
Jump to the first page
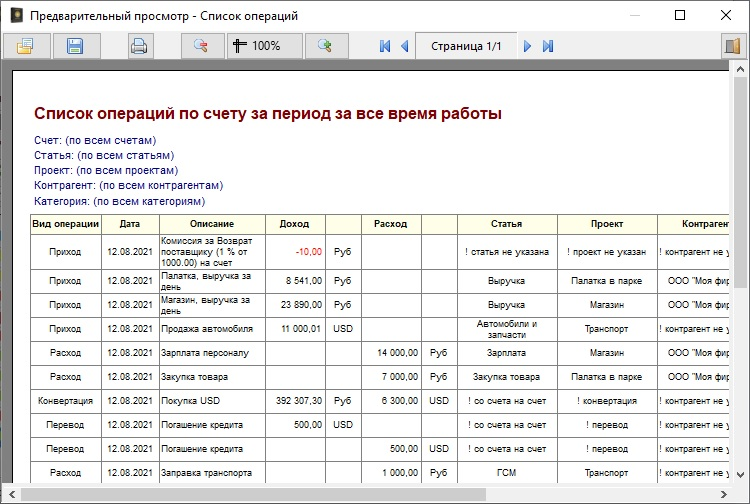pos(385,46)
